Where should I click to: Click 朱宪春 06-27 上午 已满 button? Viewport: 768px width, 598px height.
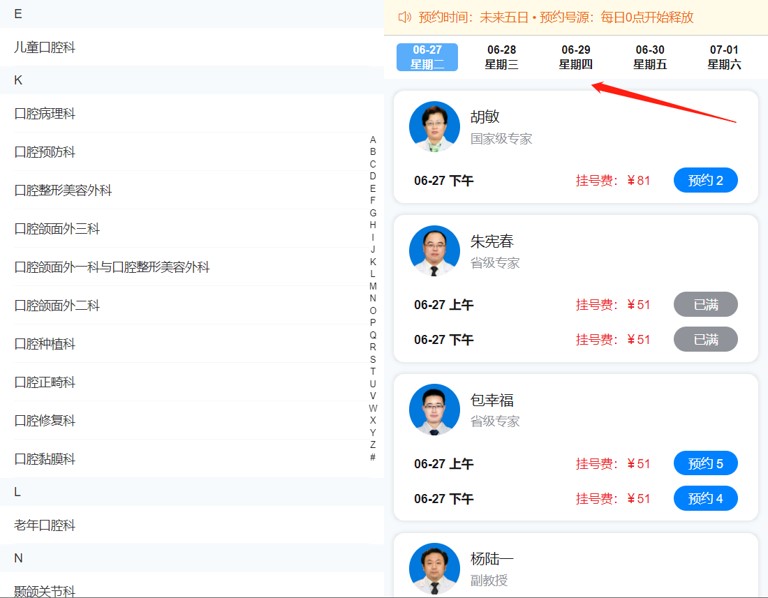[705, 305]
